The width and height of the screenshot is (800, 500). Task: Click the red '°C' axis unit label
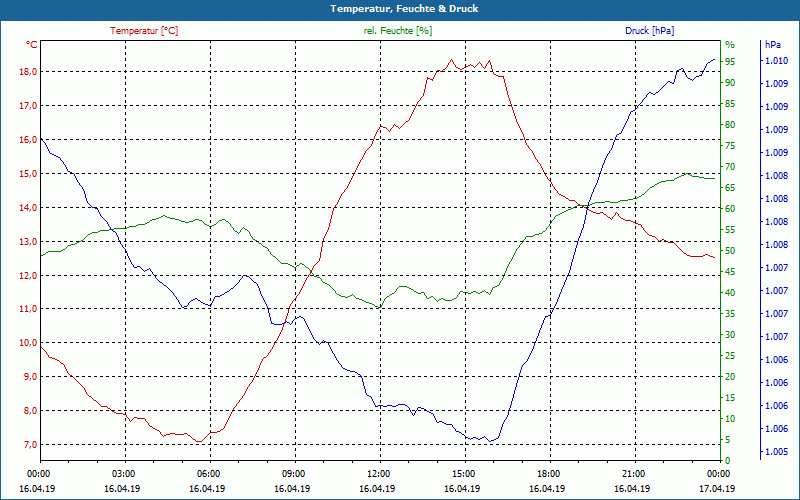click(x=32, y=45)
